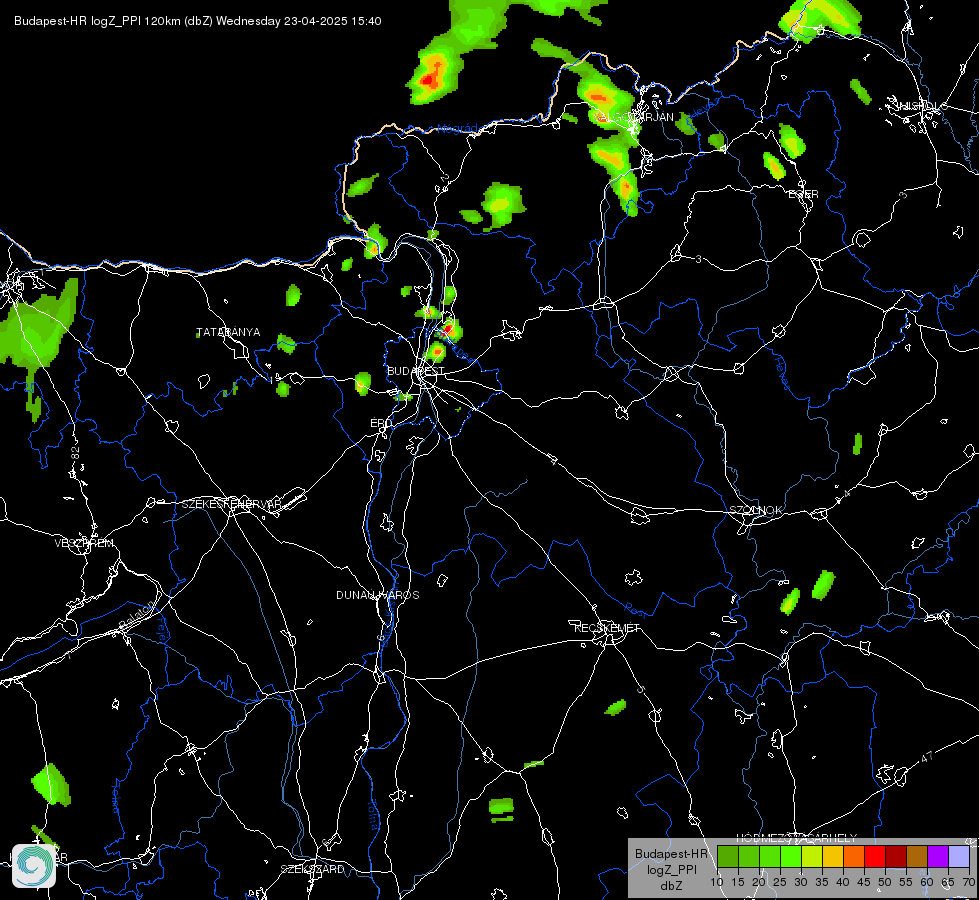The image size is (979, 900).
Task: Click the EGER city label
Action: coord(803,194)
